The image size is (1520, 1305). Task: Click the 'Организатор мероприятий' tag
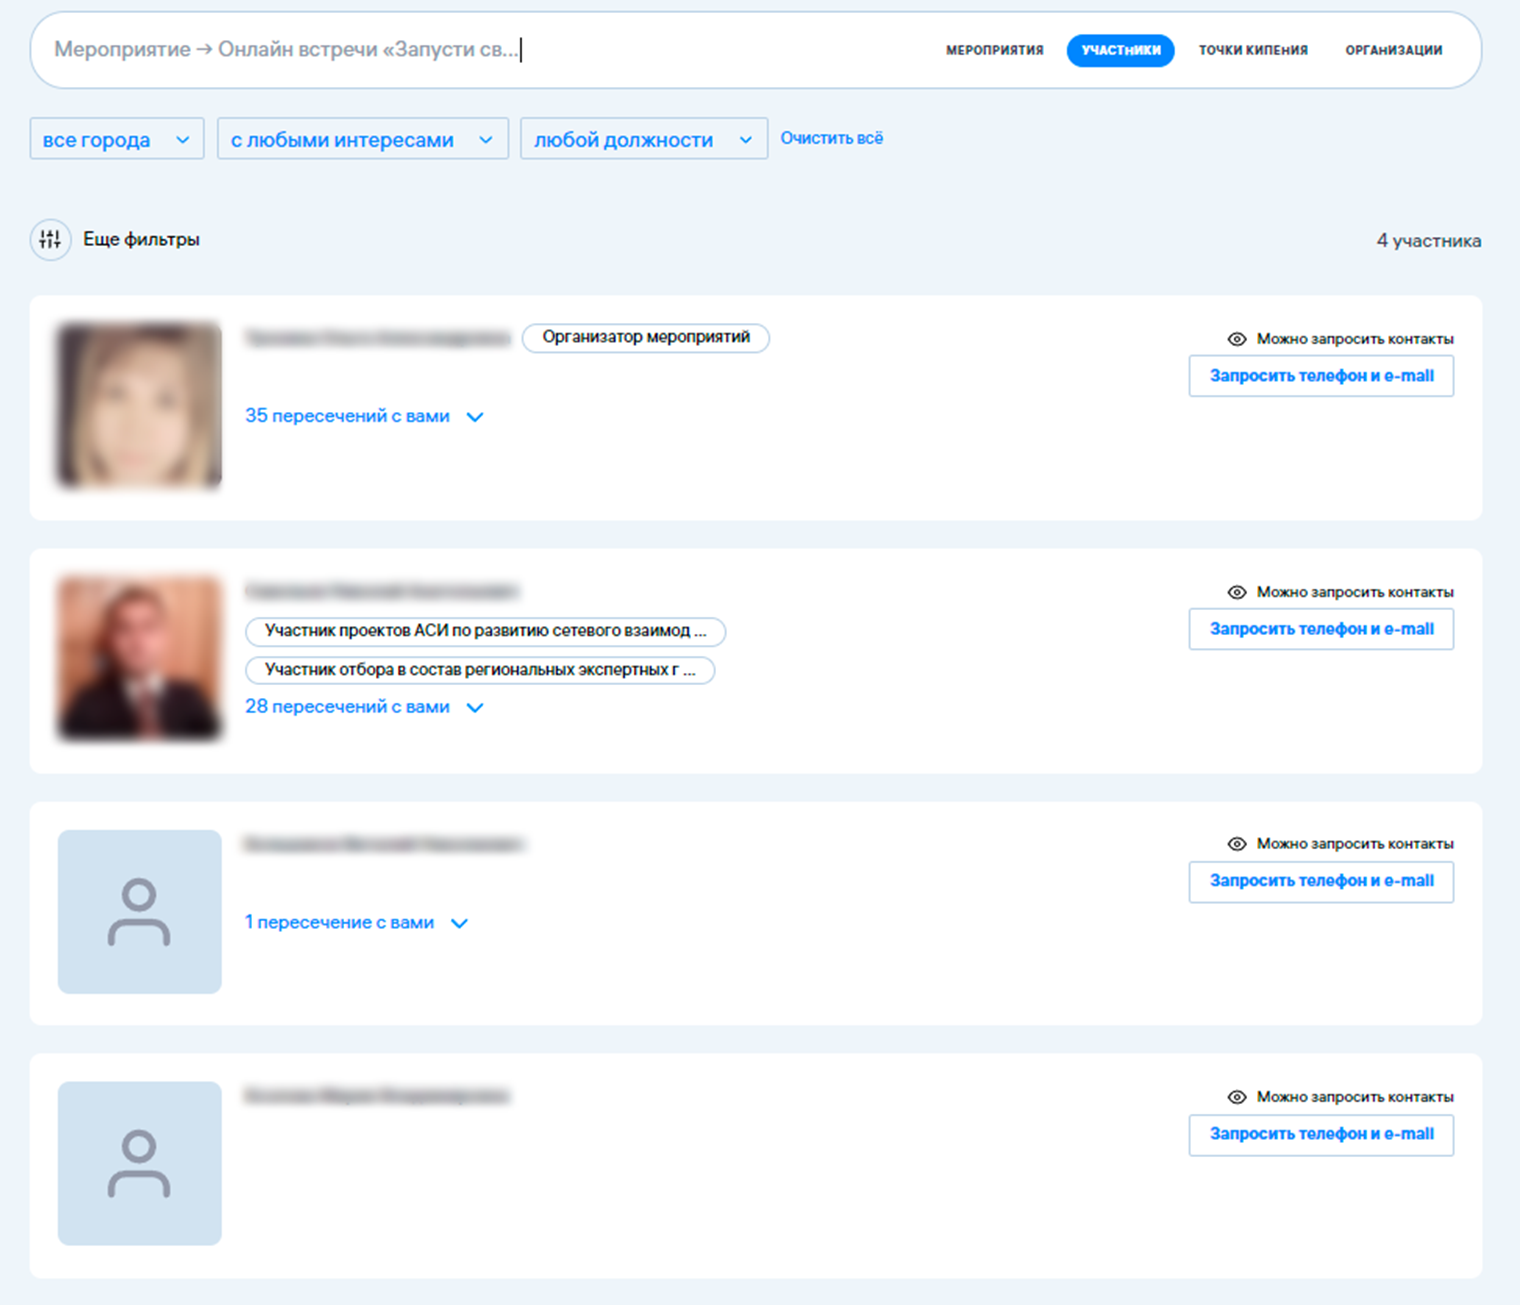(646, 338)
